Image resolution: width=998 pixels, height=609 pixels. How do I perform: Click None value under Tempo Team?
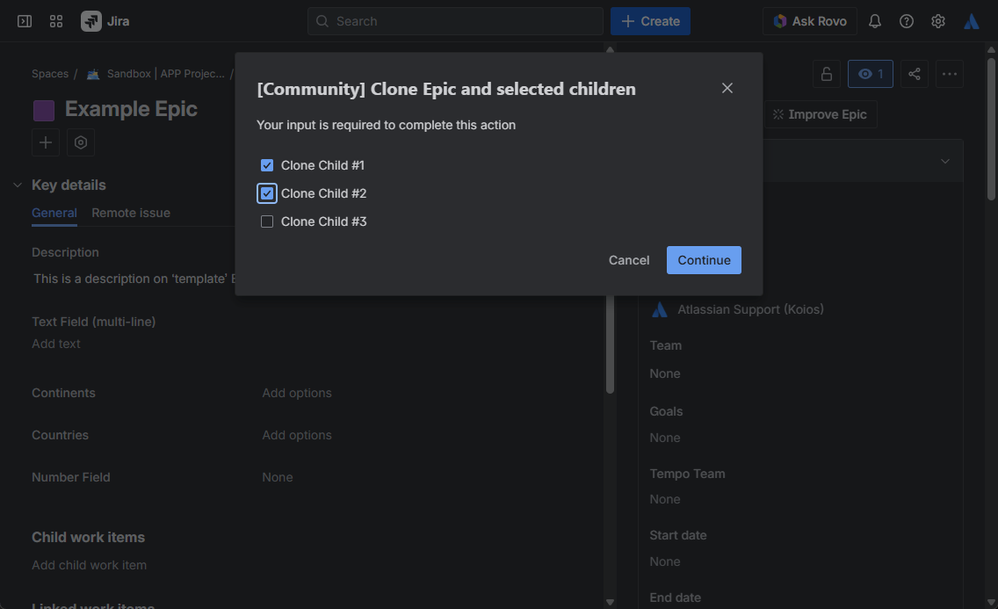664,500
